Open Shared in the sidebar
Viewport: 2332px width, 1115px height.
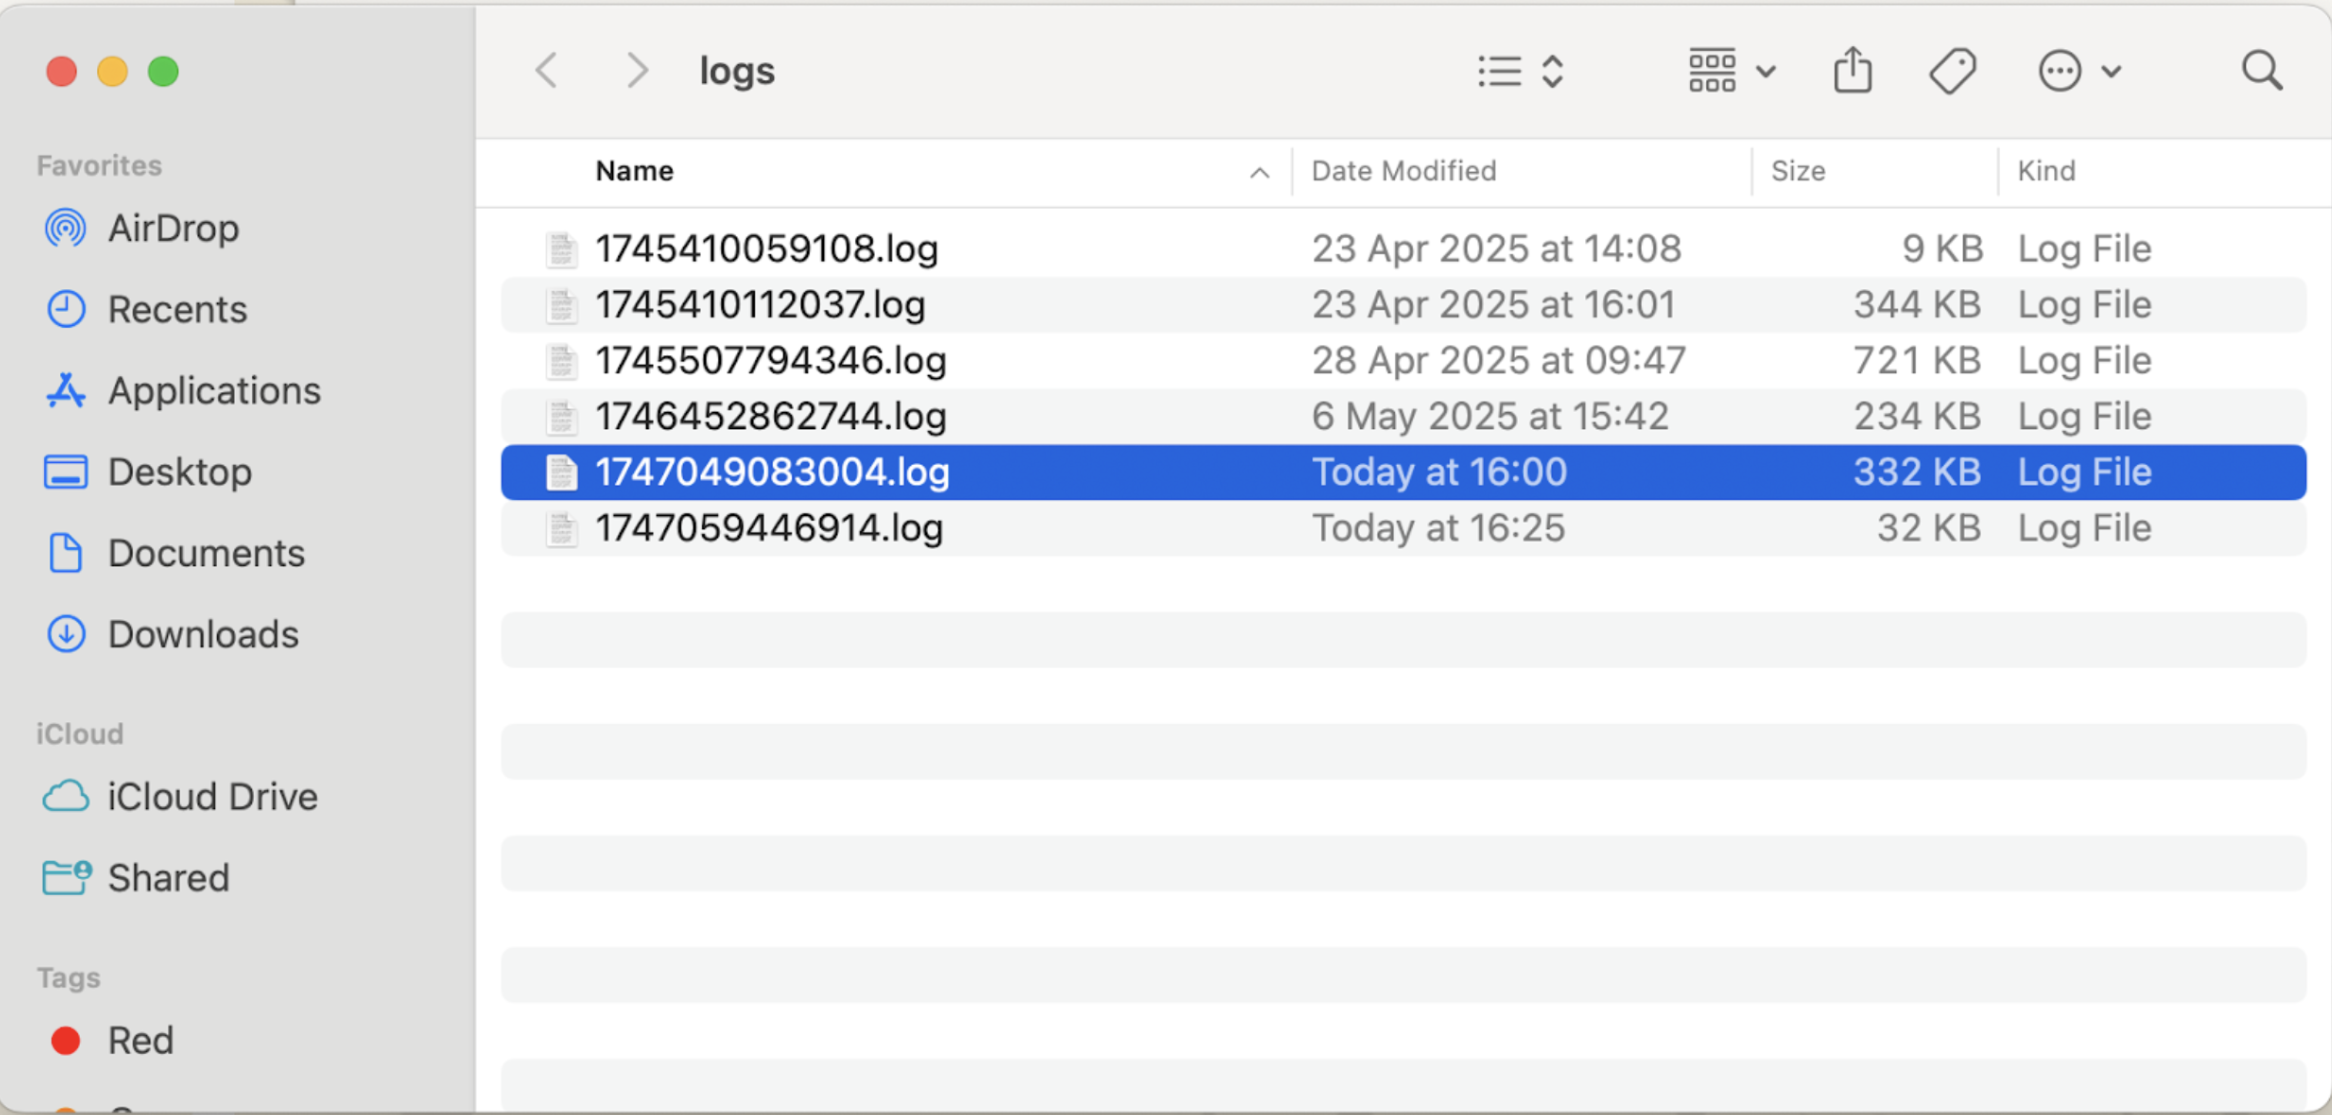click(x=168, y=877)
